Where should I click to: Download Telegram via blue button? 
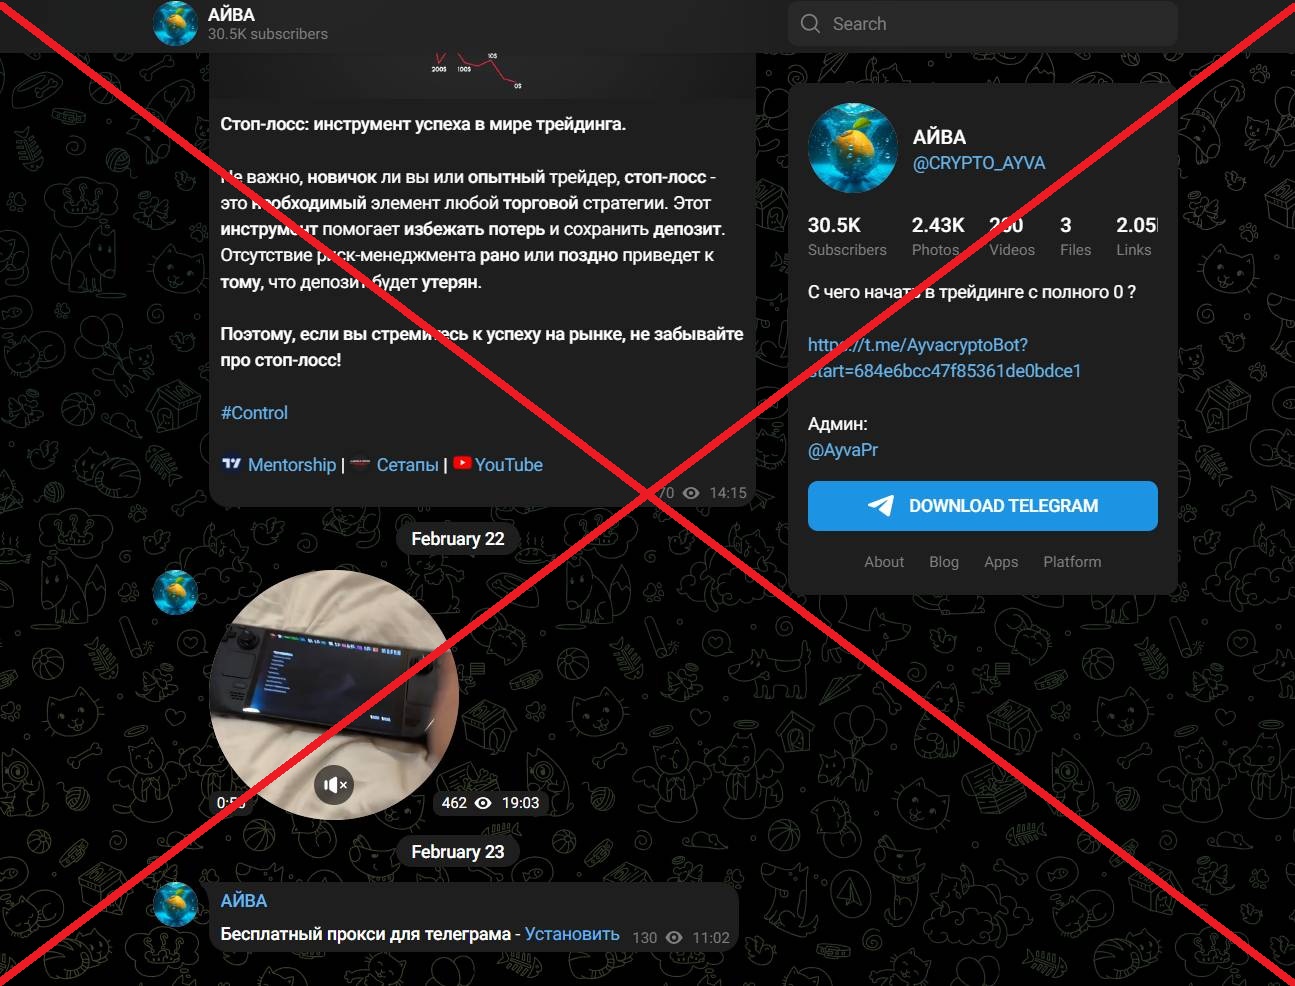coord(982,506)
